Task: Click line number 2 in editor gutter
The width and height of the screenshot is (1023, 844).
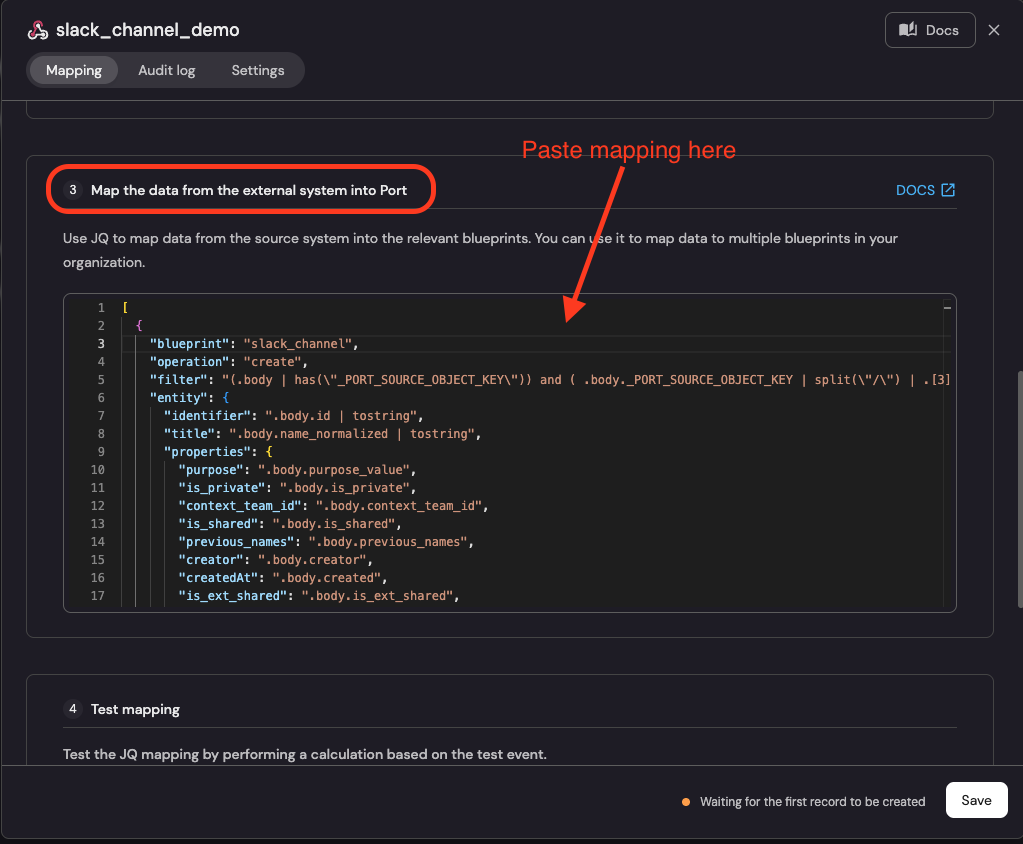Action: [x=100, y=326]
